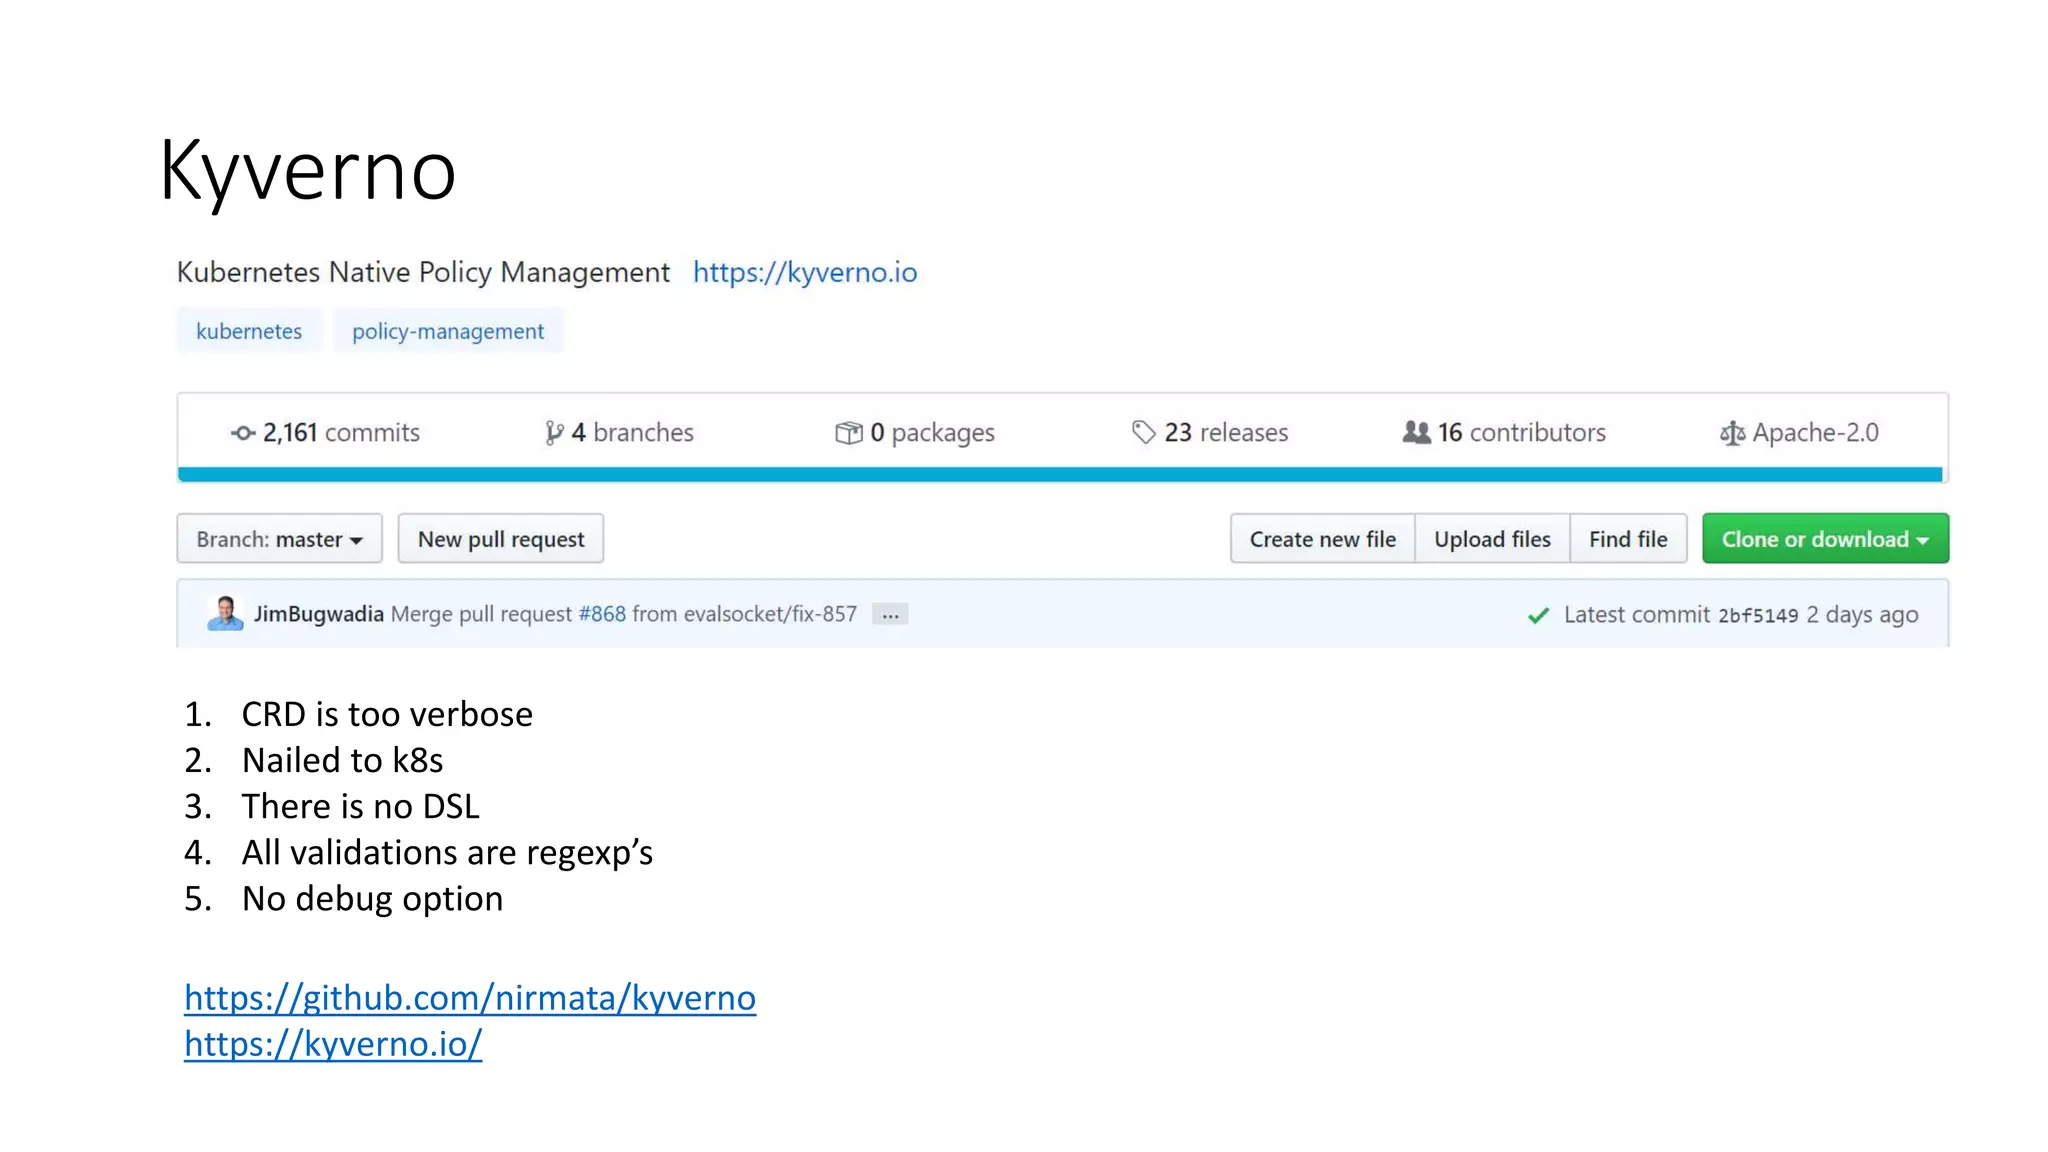2048x1152 pixels.
Task: Click the commits icon beside 2,161
Action: coord(243,433)
